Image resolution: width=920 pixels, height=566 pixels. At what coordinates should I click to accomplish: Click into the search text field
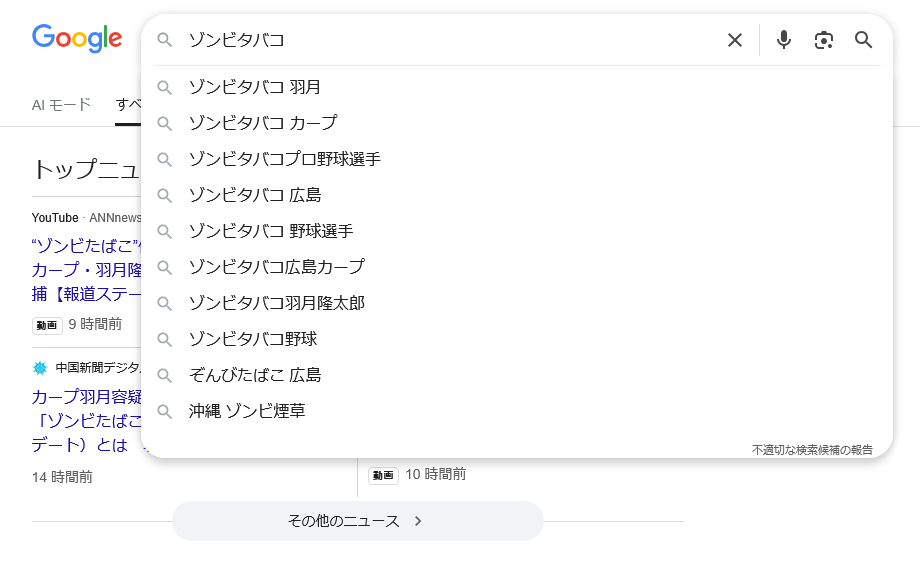[x=450, y=40]
